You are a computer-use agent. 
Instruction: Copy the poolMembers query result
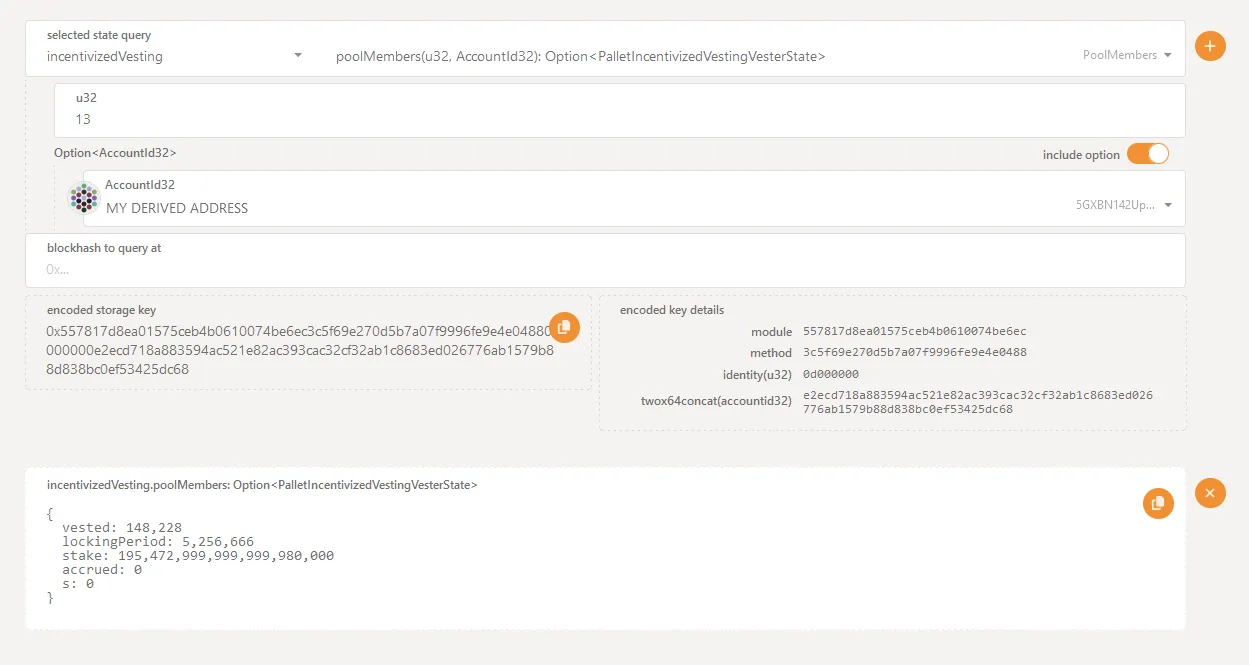[x=1157, y=504]
